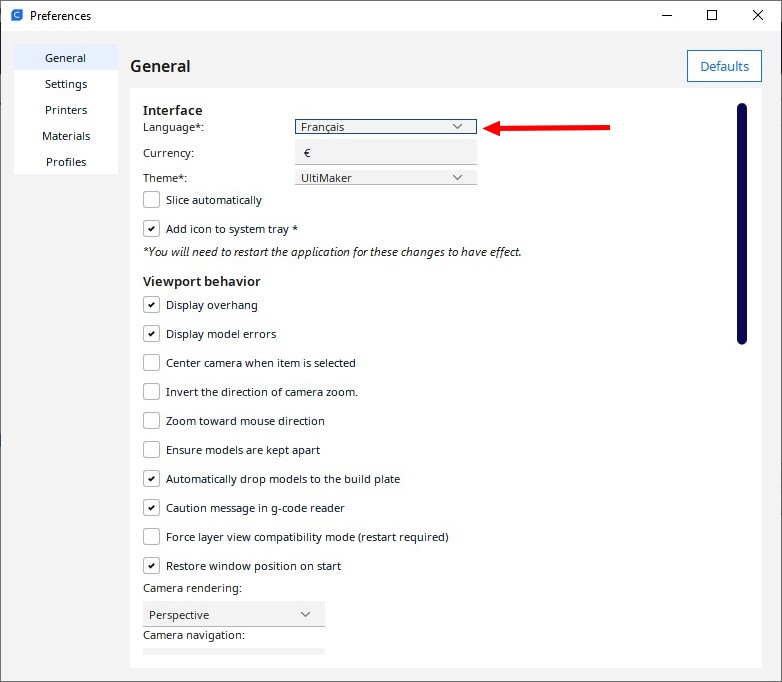Viewport: 782px width, 682px height.
Task: Disable Display overhang checkbox
Action: (152, 305)
